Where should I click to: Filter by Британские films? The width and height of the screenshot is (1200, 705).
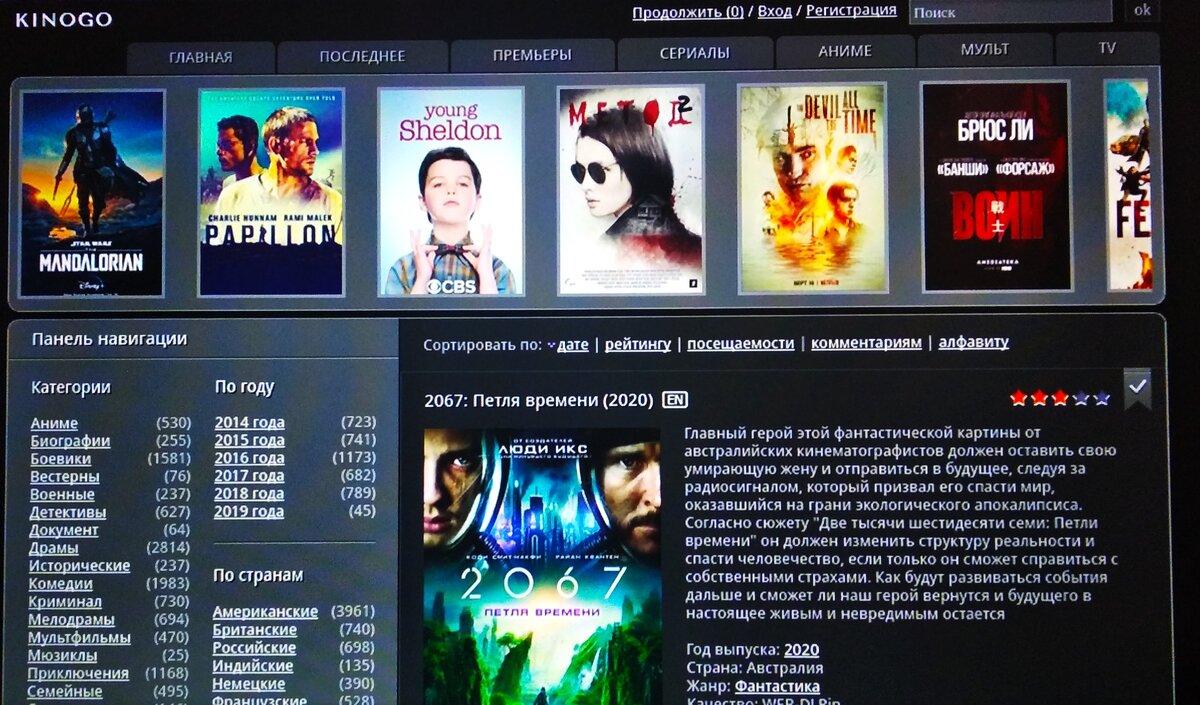click(255, 630)
